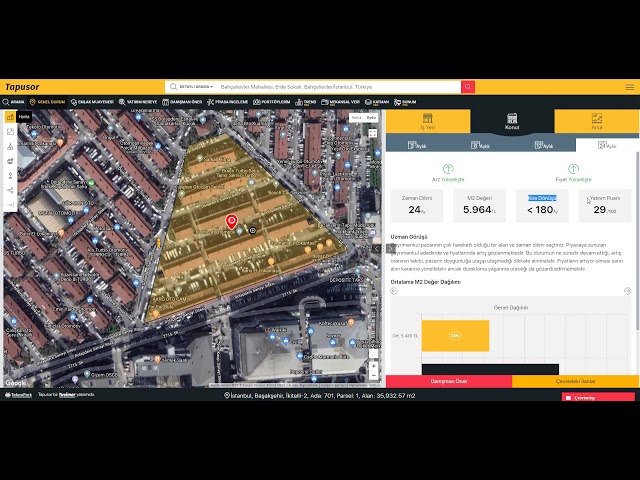The height and width of the screenshot is (480, 640).
Task: Open the Sunum menu item
Action: pos(404,102)
